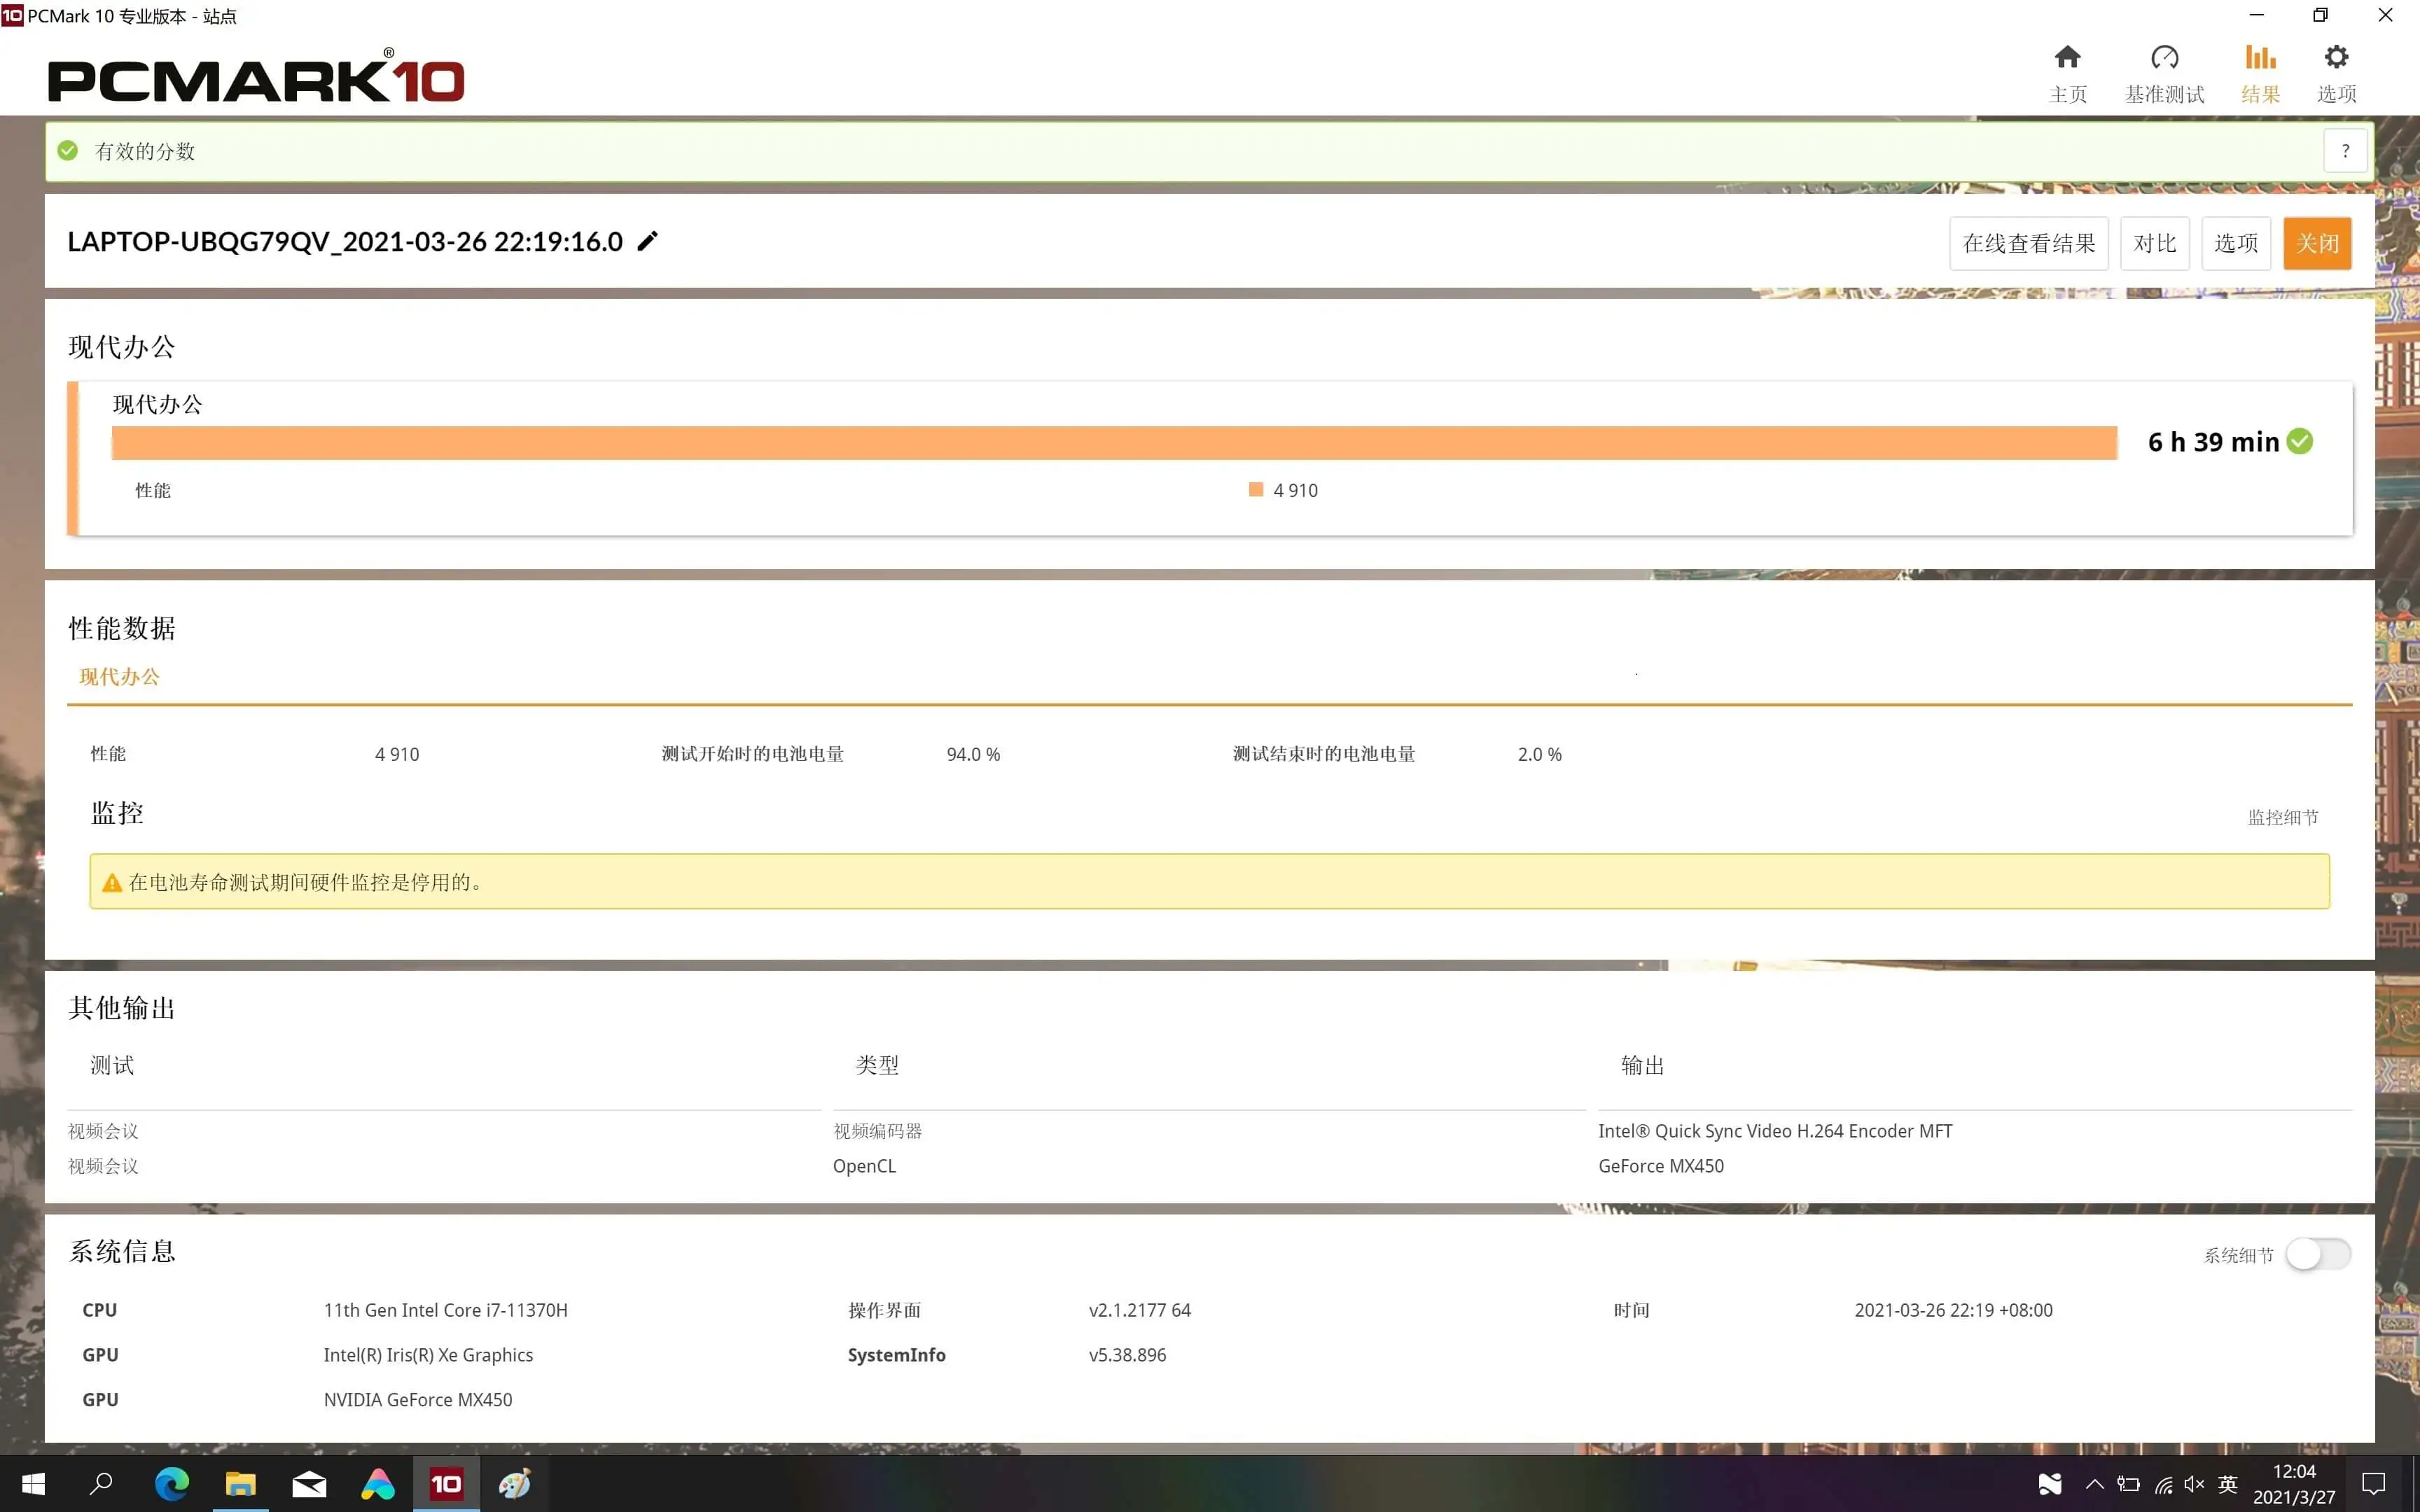
Task: Click Intel(R) Iris(R) Xe Graphics entry
Action: 428,1355
